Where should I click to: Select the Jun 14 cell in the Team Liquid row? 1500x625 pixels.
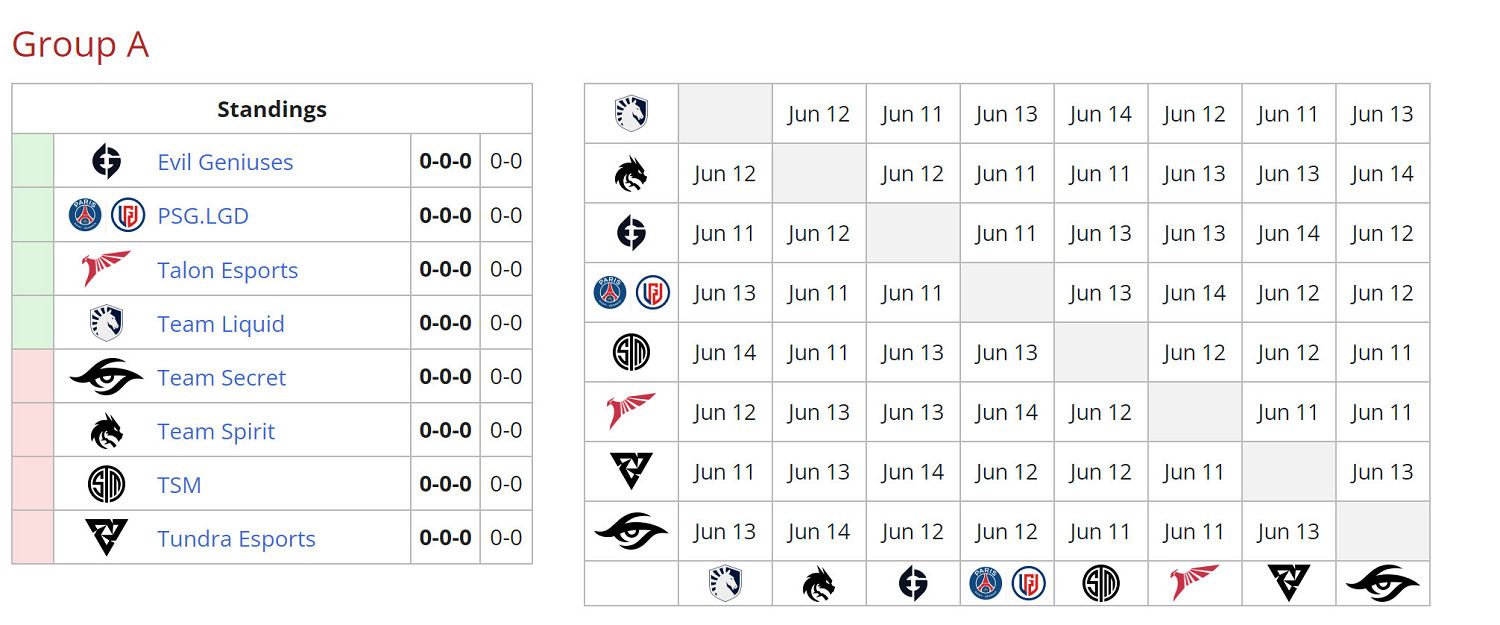(x=1100, y=114)
